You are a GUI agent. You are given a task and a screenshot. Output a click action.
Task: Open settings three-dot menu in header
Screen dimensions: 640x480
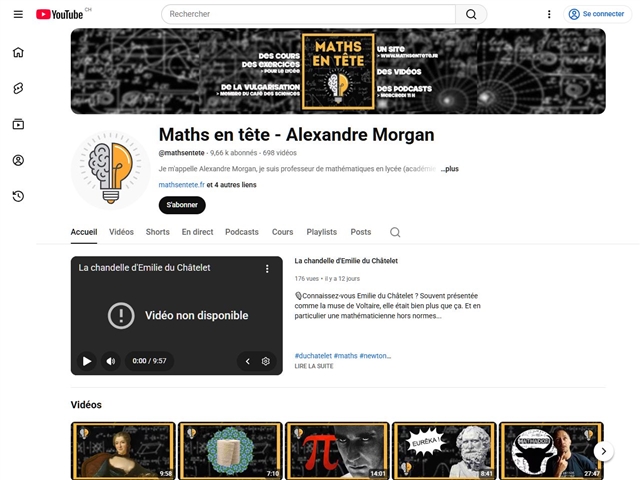[549, 14]
